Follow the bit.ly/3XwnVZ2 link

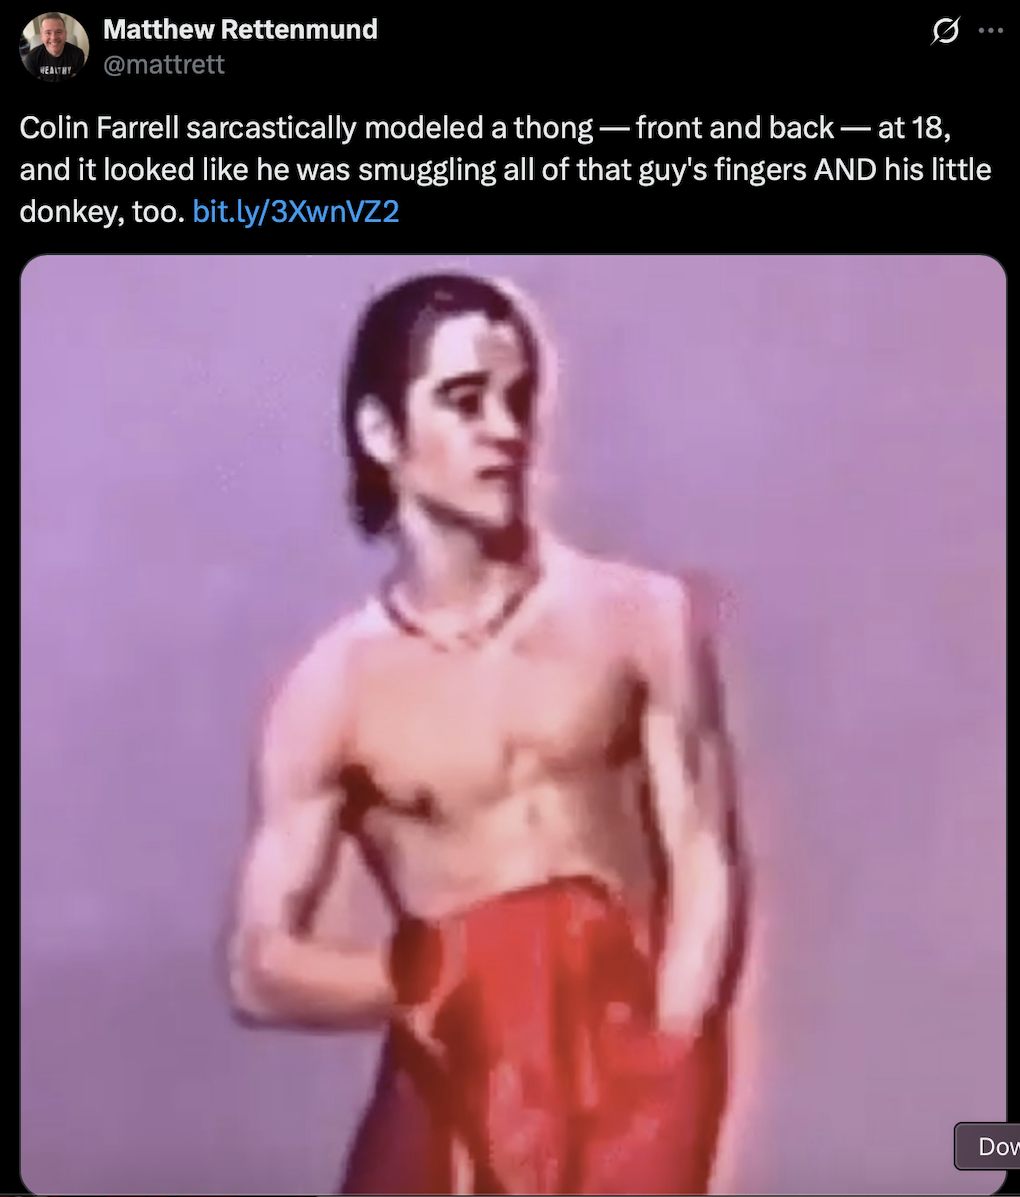[295, 211]
